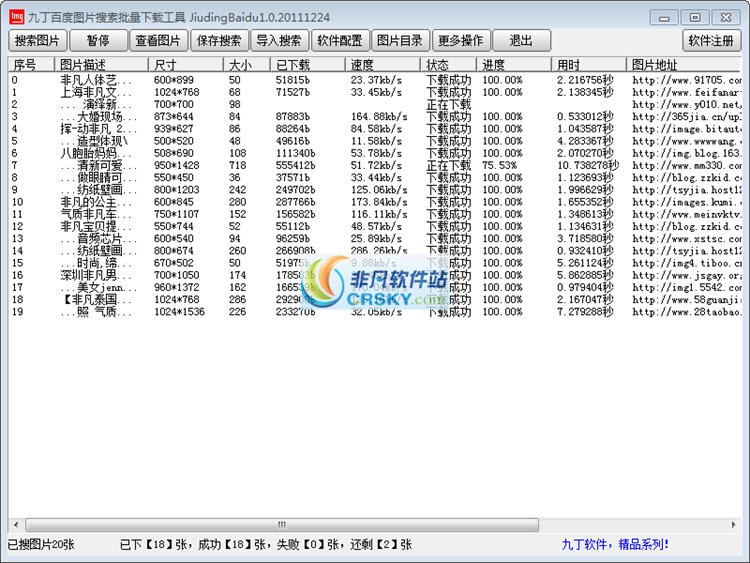The image size is (750, 563).
Task: Click the 九丁软件,精品系列! link
Action: [615, 544]
